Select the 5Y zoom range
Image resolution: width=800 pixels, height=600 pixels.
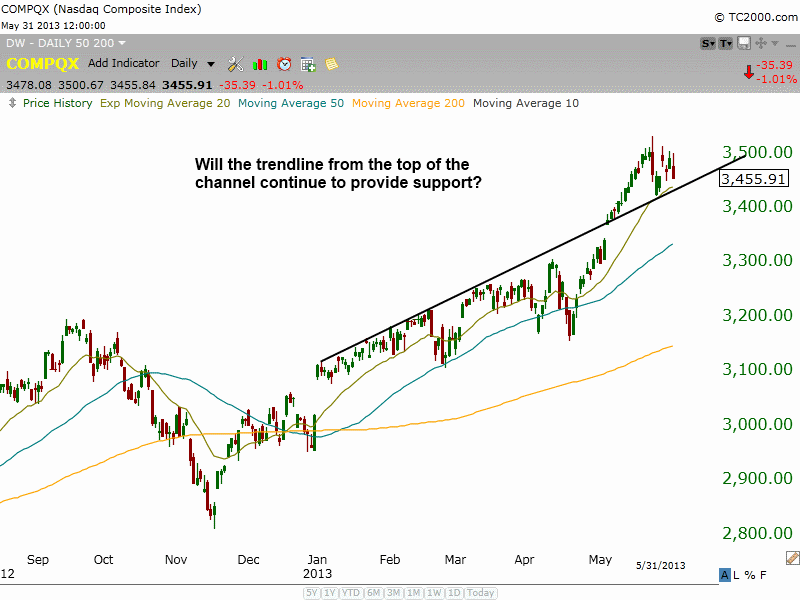310,592
